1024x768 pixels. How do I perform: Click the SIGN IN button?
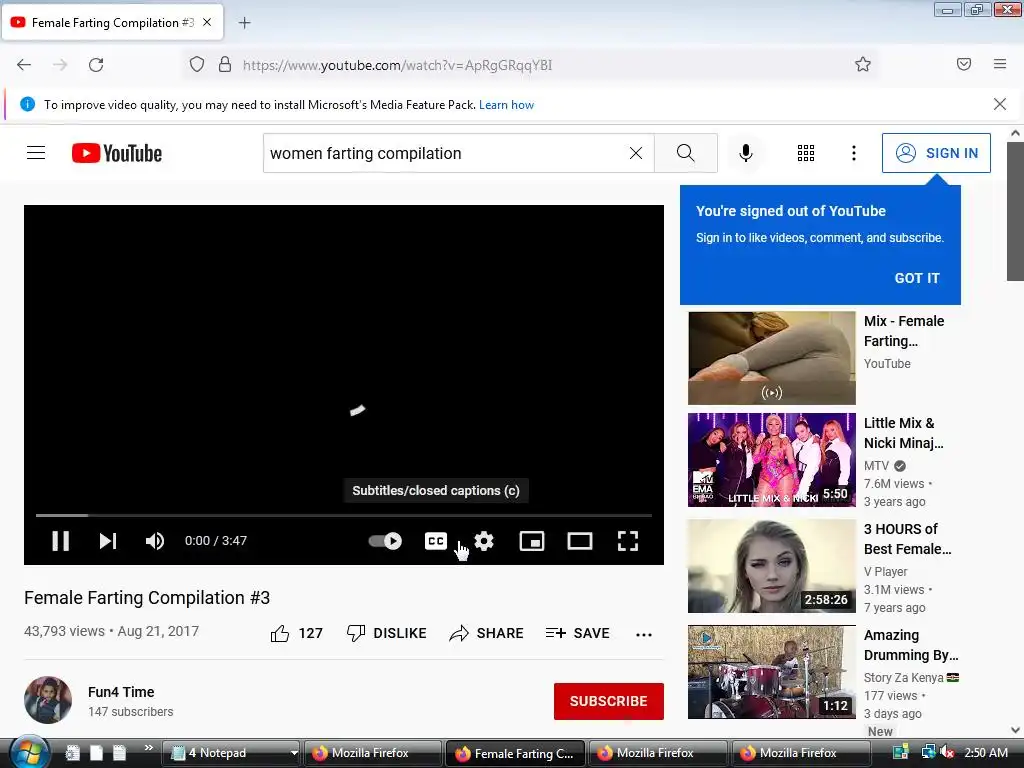pyautogui.click(x=936, y=153)
